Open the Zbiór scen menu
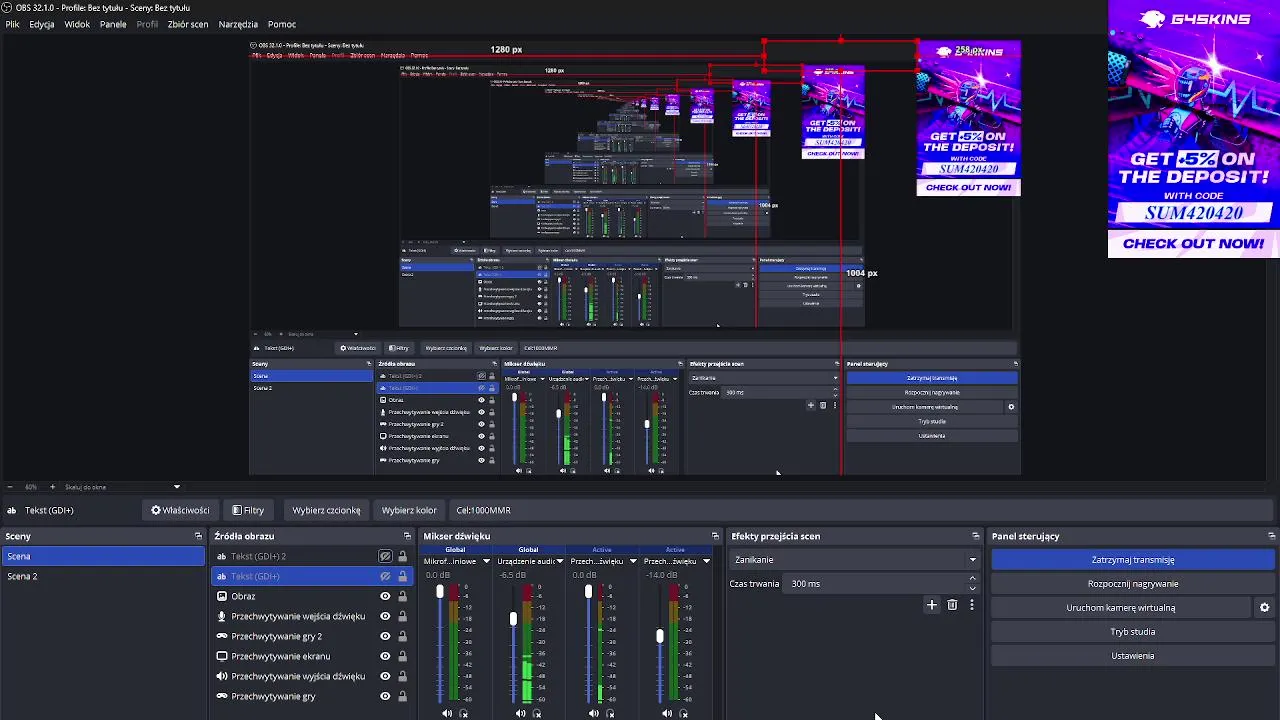The width and height of the screenshot is (1280, 720). tap(188, 24)
